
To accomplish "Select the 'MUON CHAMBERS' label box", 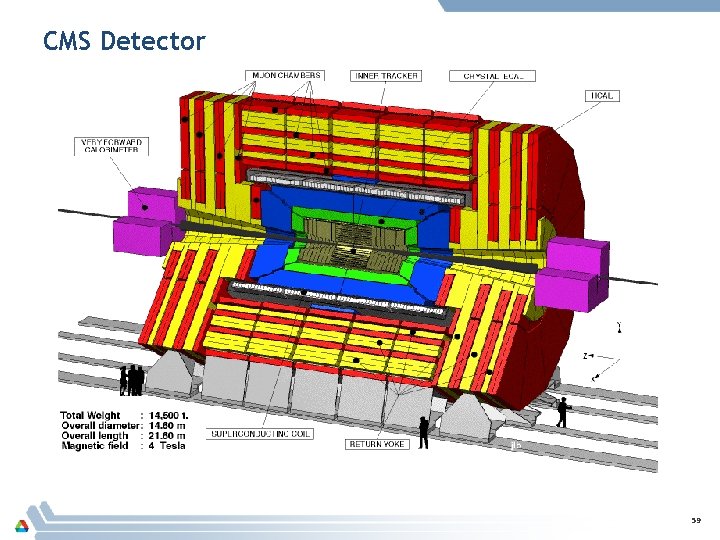I will (285, 76).
